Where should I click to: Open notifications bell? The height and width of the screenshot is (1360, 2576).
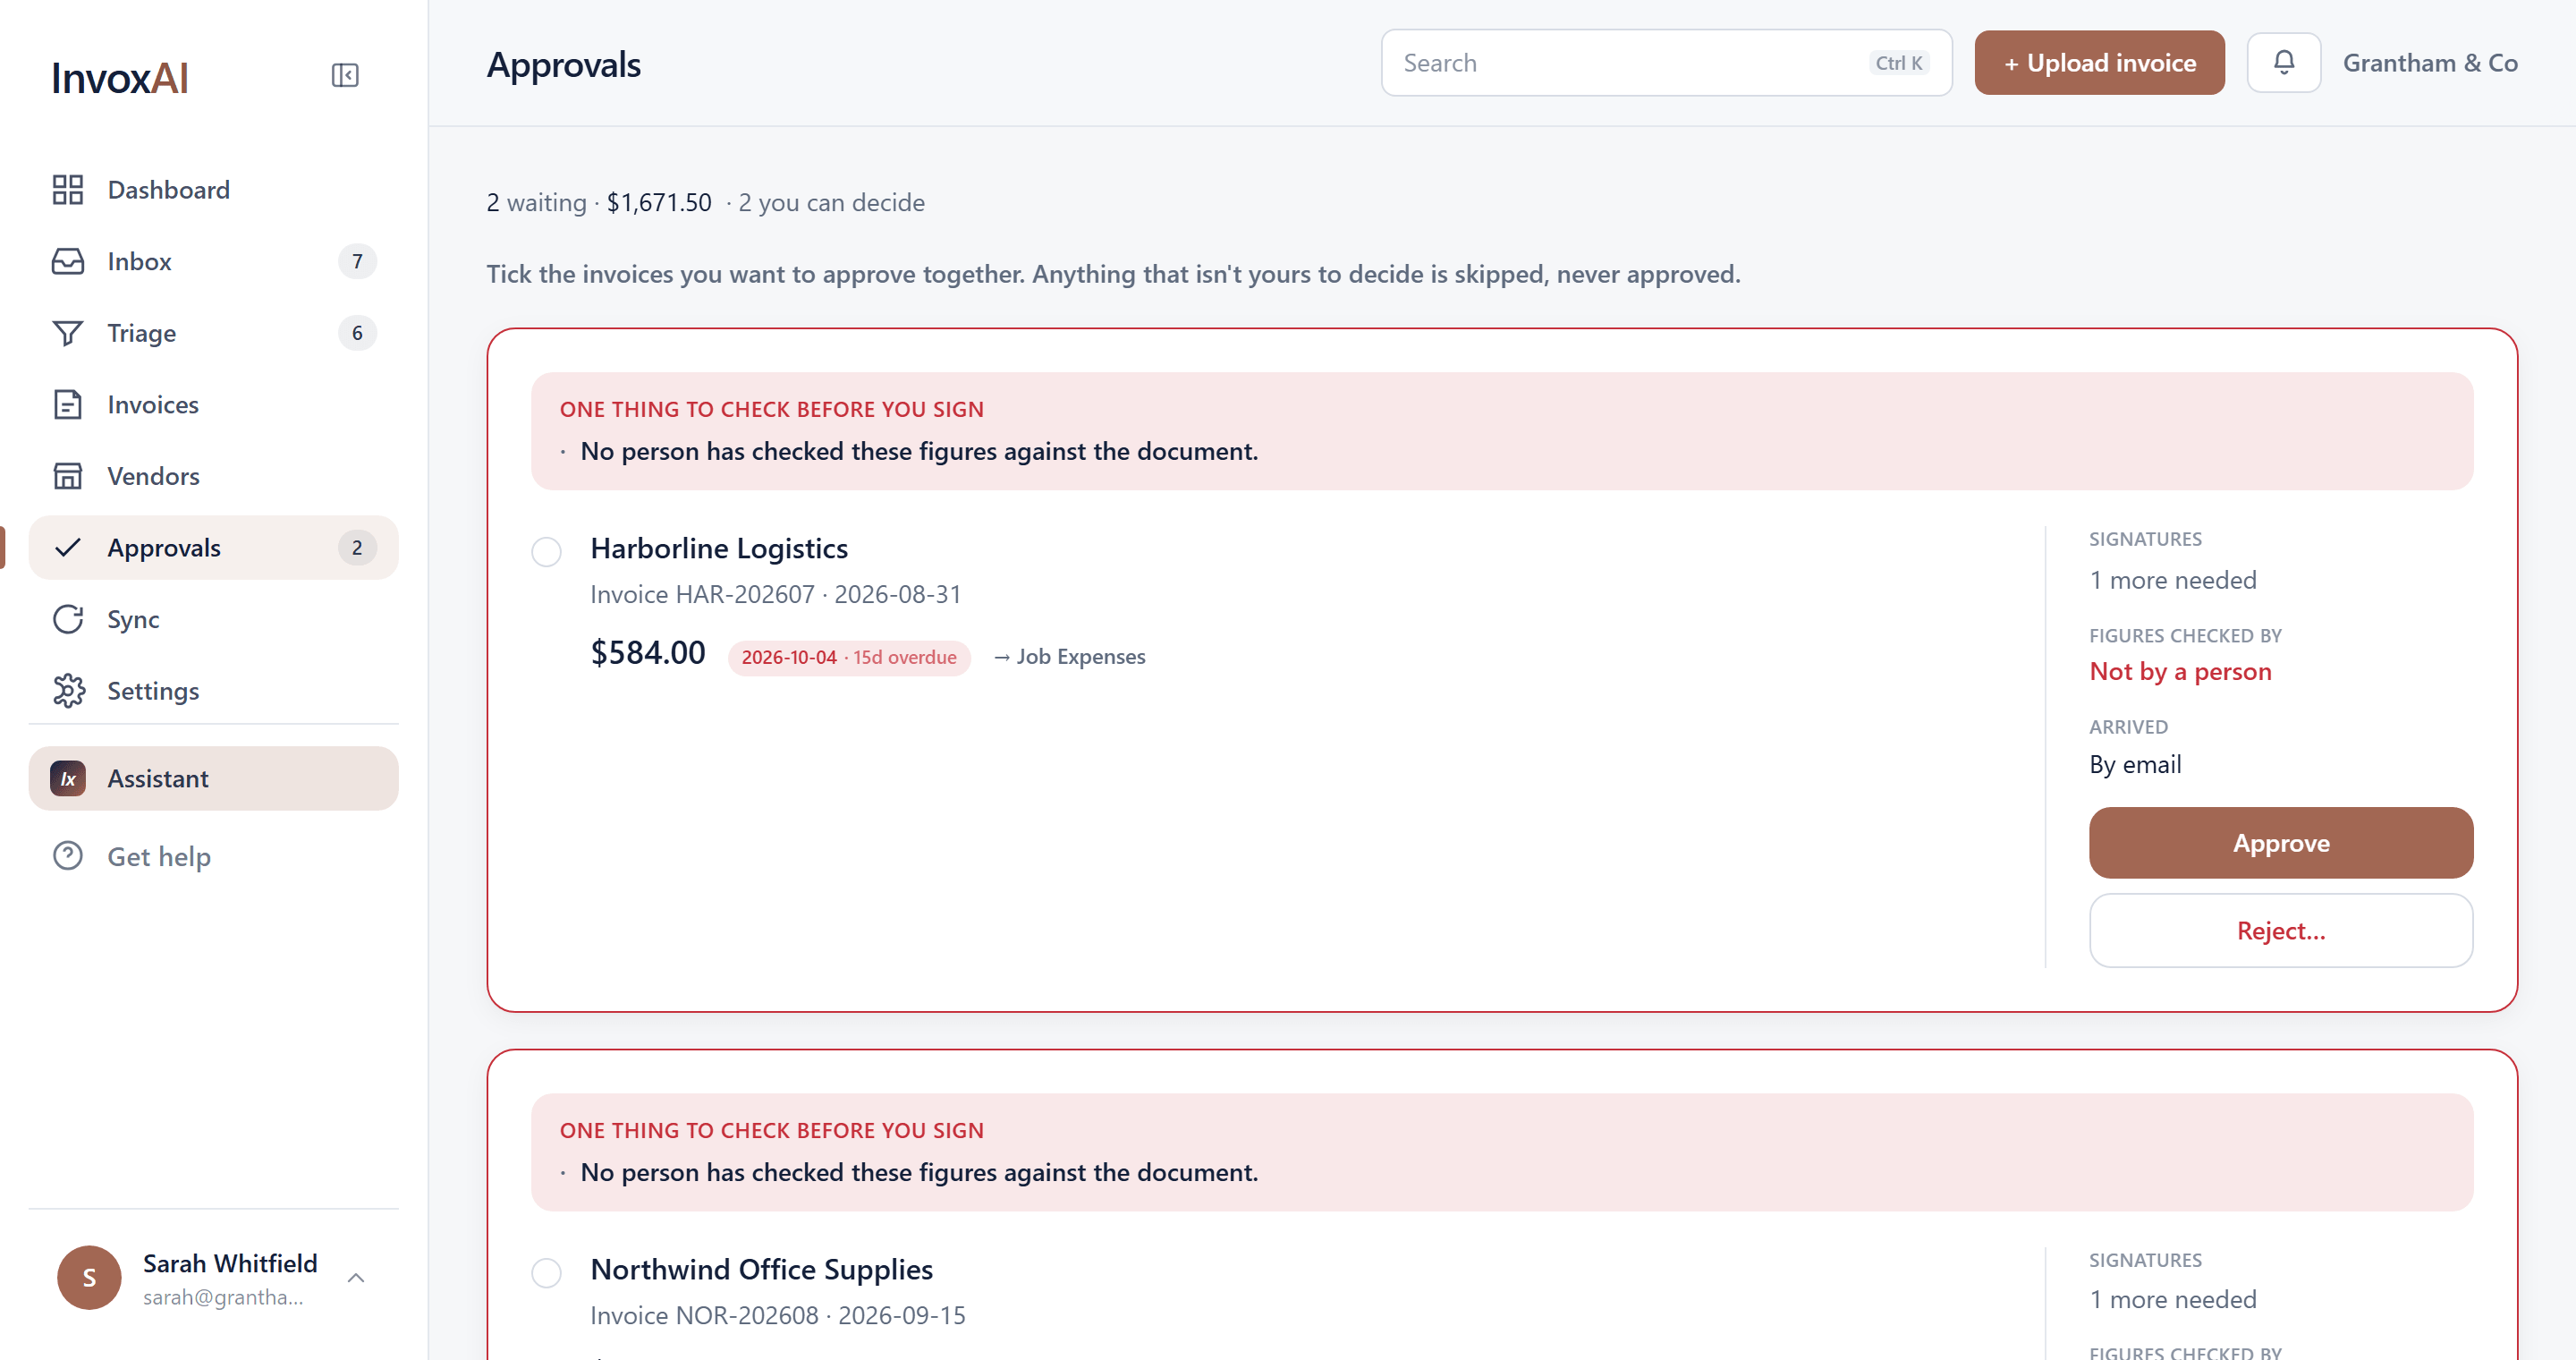(2284, 63)
